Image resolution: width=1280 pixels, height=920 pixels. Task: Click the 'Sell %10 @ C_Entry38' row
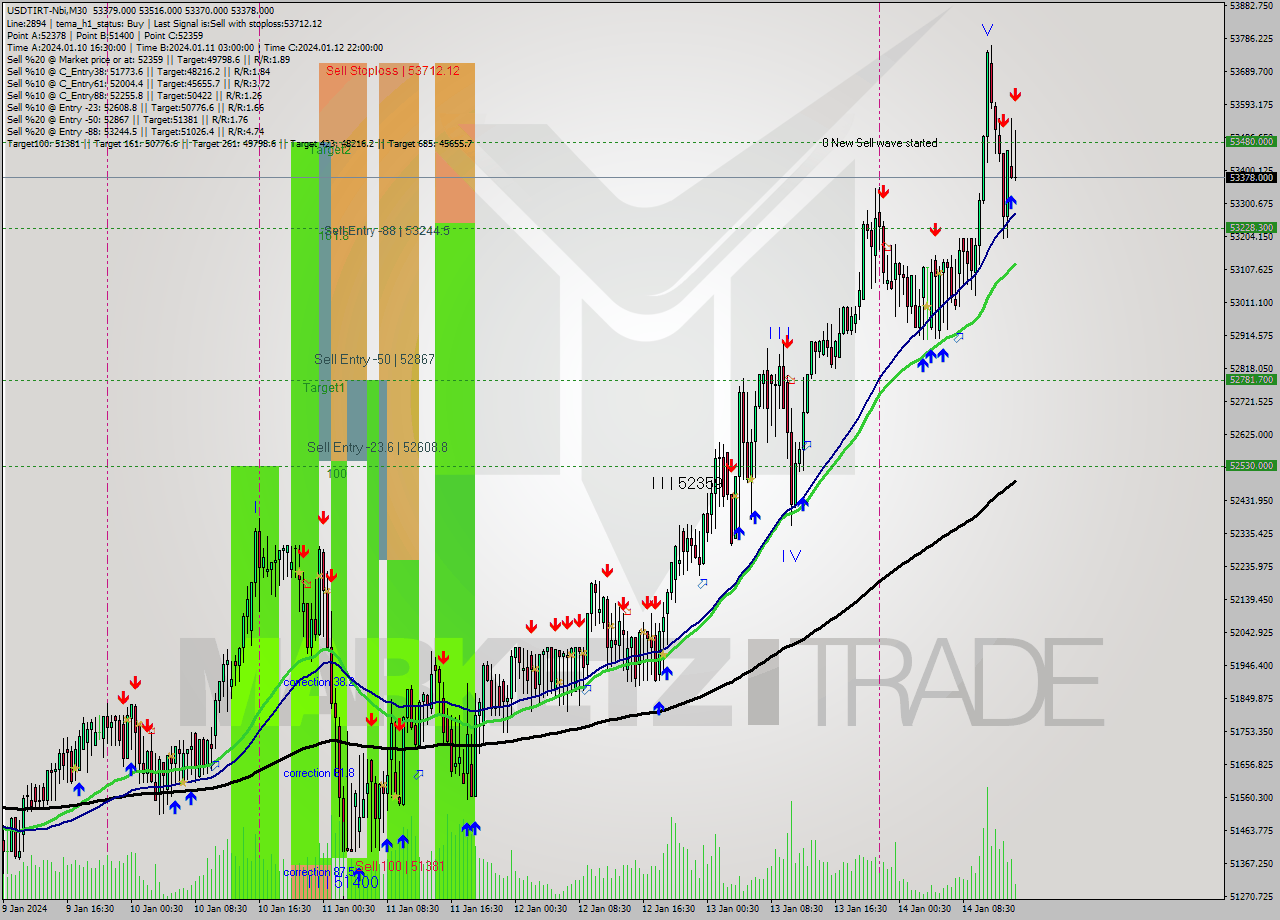point(137,71)
